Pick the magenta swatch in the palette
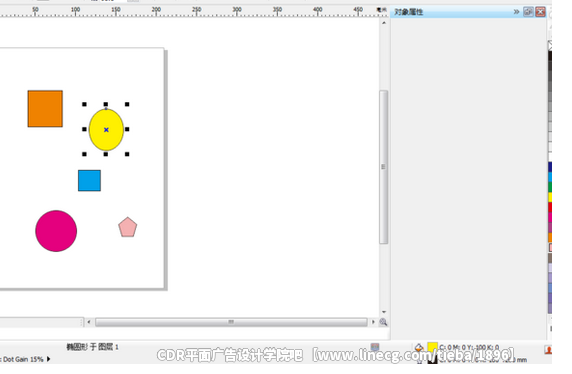Image resolution: width=572 pixels, height=374 pixels. coord(550,217)
